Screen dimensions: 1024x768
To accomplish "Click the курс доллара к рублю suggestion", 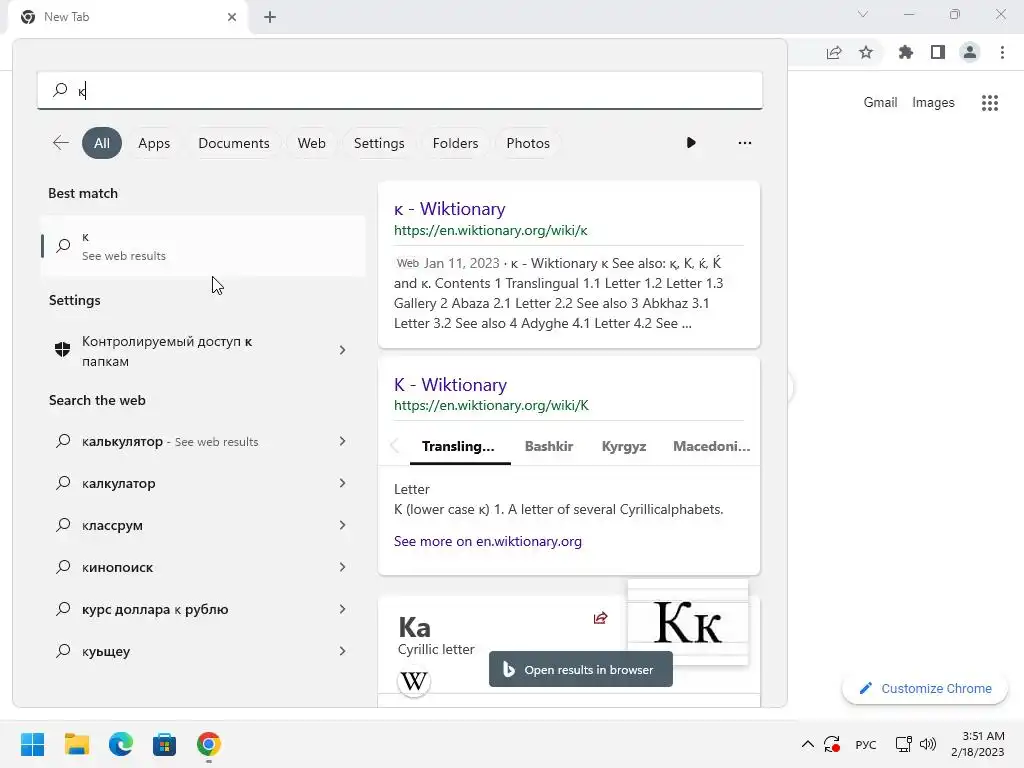I will [x=155, y=609].
